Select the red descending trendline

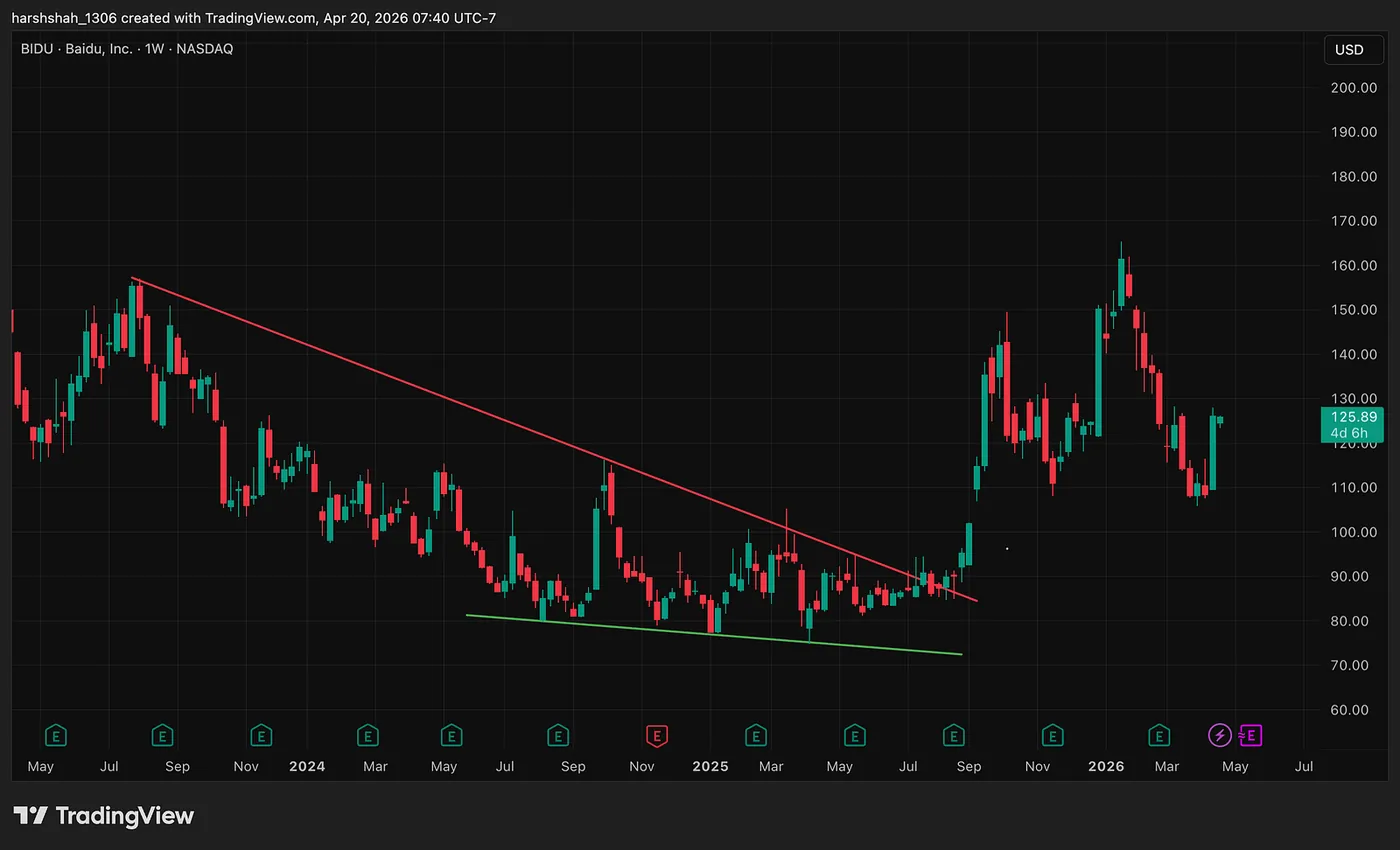pos(555,439)
